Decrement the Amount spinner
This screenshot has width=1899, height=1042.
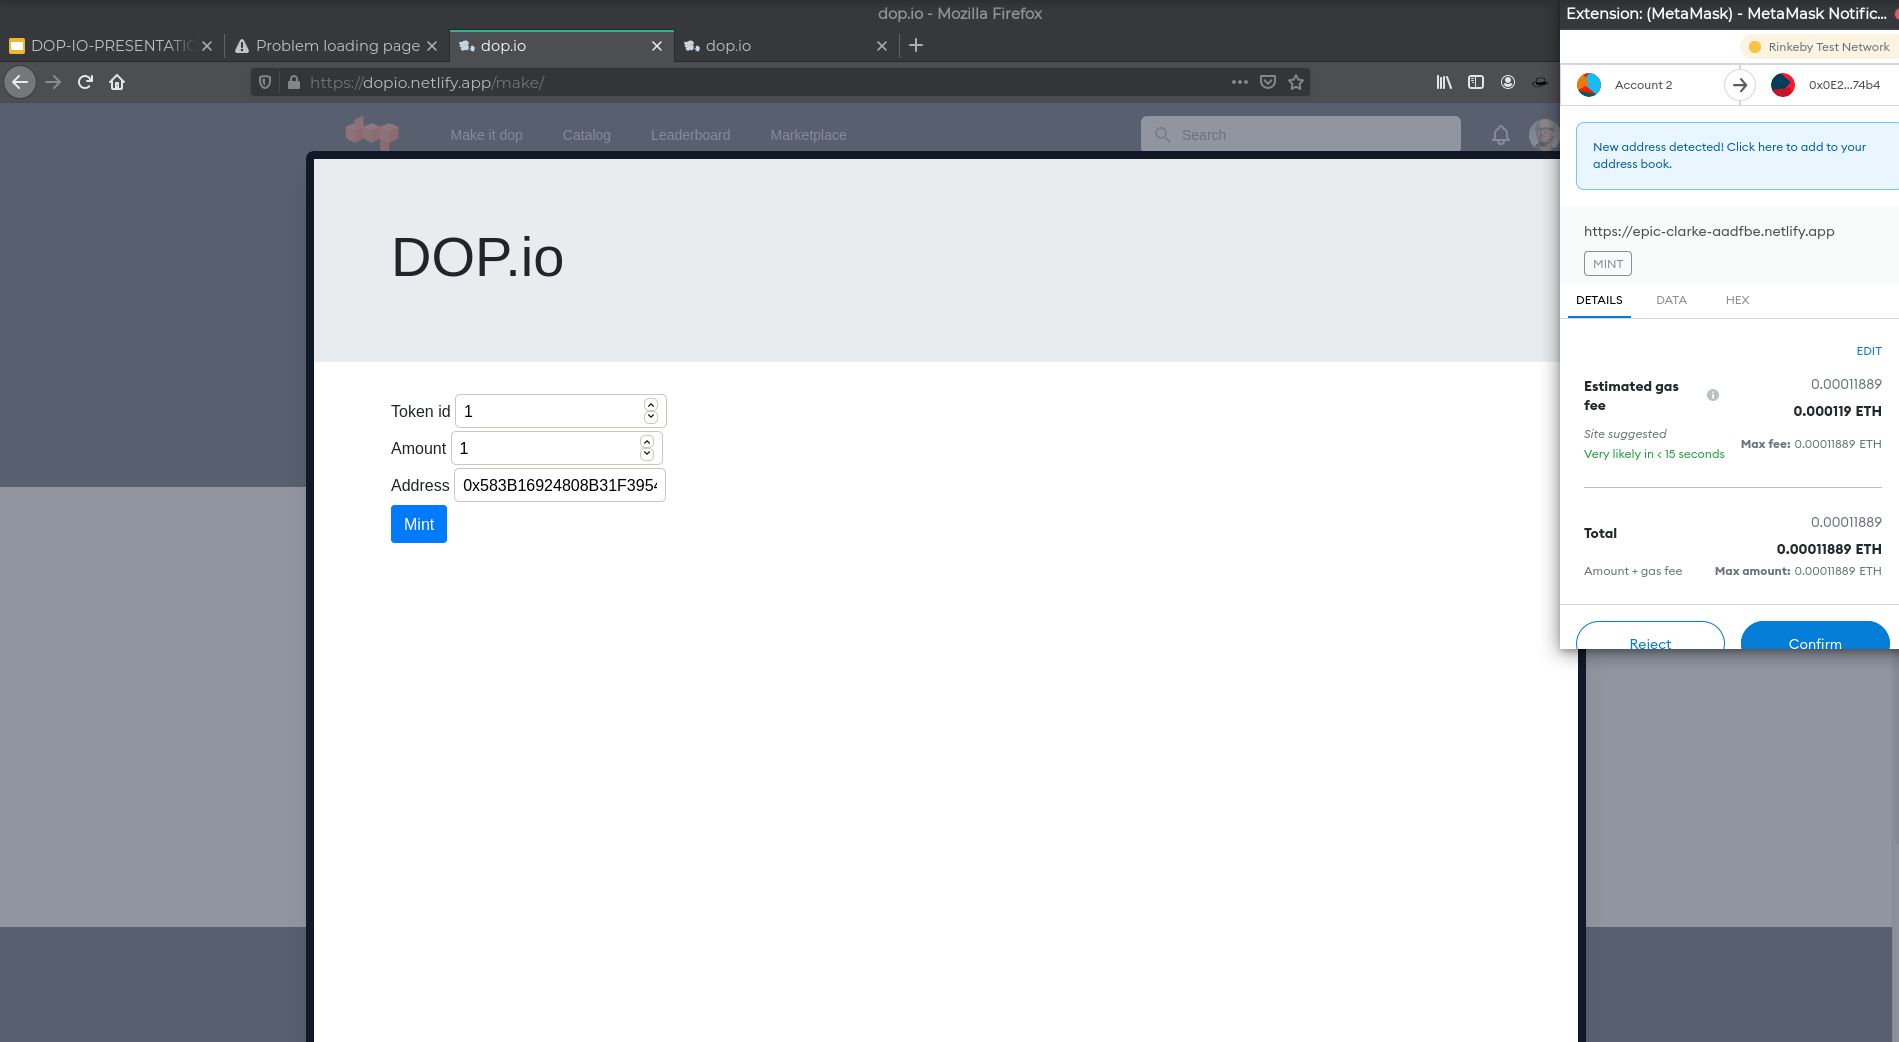click(x=647, y=454)
